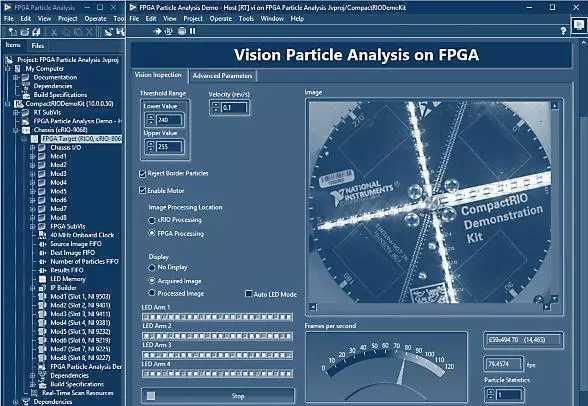Select the Source Image FIFO item
The width and height of the screenshot is (588, 406).
tap(76, 244)
